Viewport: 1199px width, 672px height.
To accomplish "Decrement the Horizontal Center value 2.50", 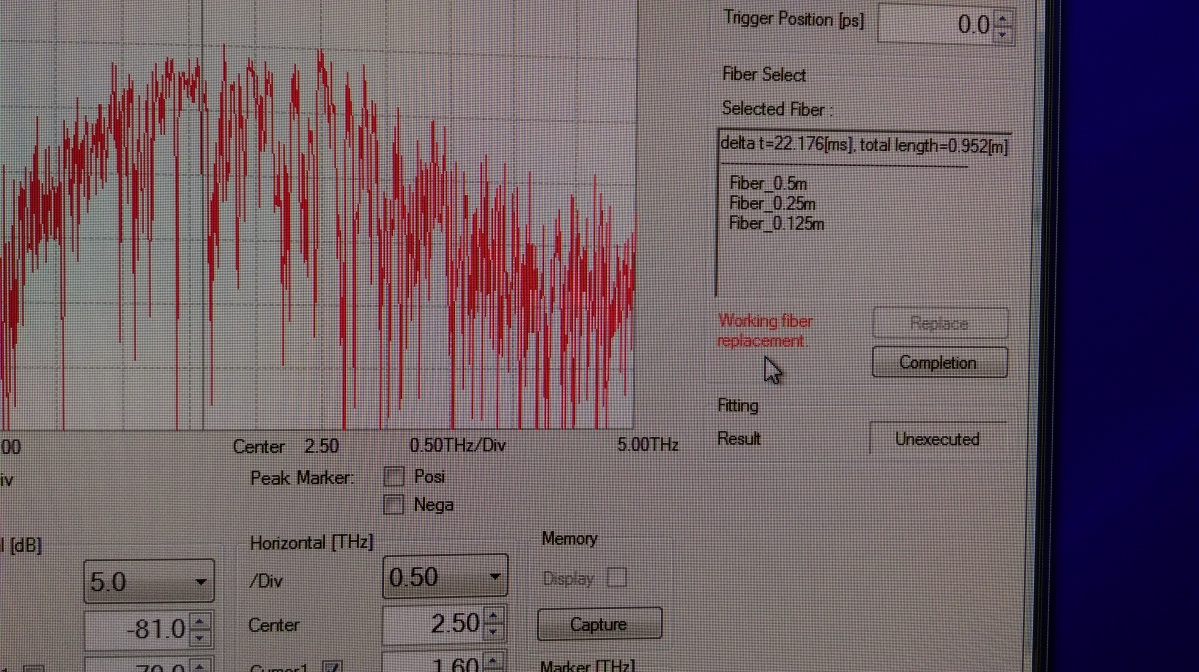I will pos(494,632).
